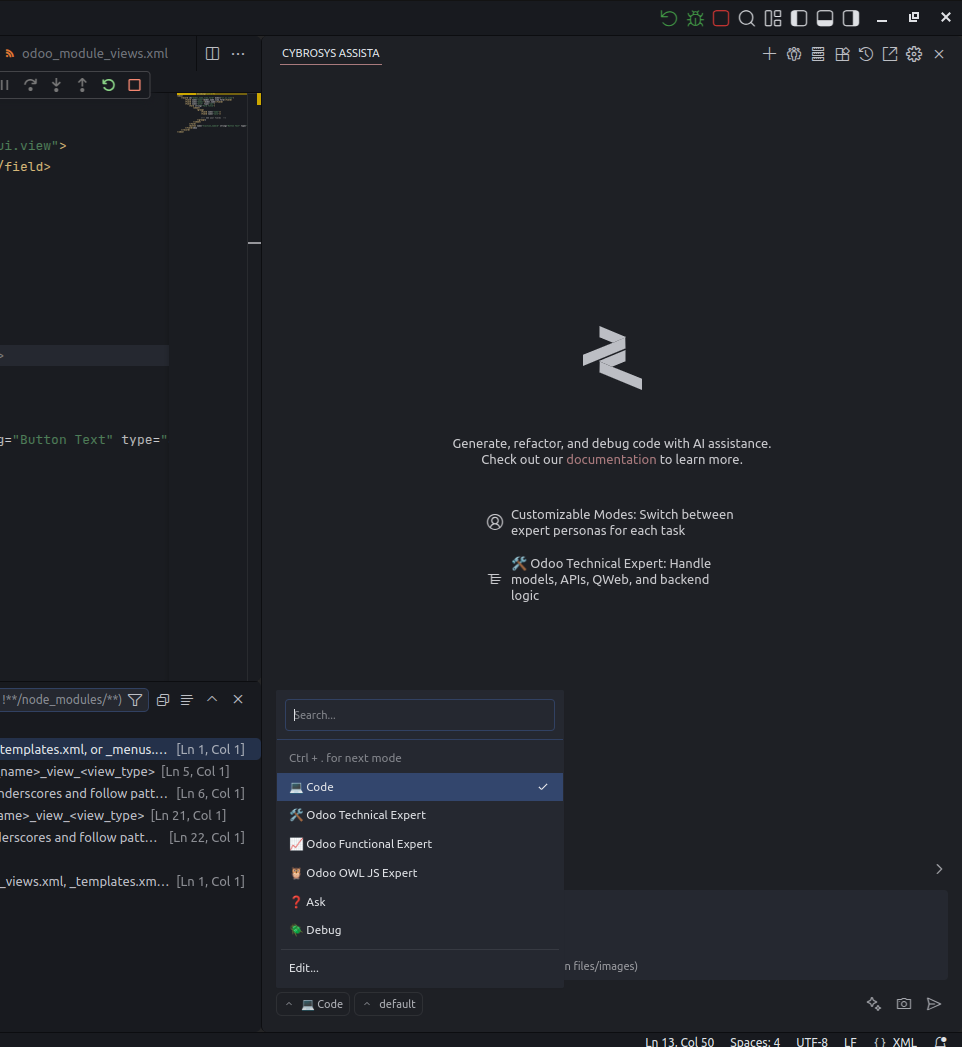The image size is (962, 1047).
Task: Click the Spaces: 4 indentation status item
Action: pos(754,1042)
